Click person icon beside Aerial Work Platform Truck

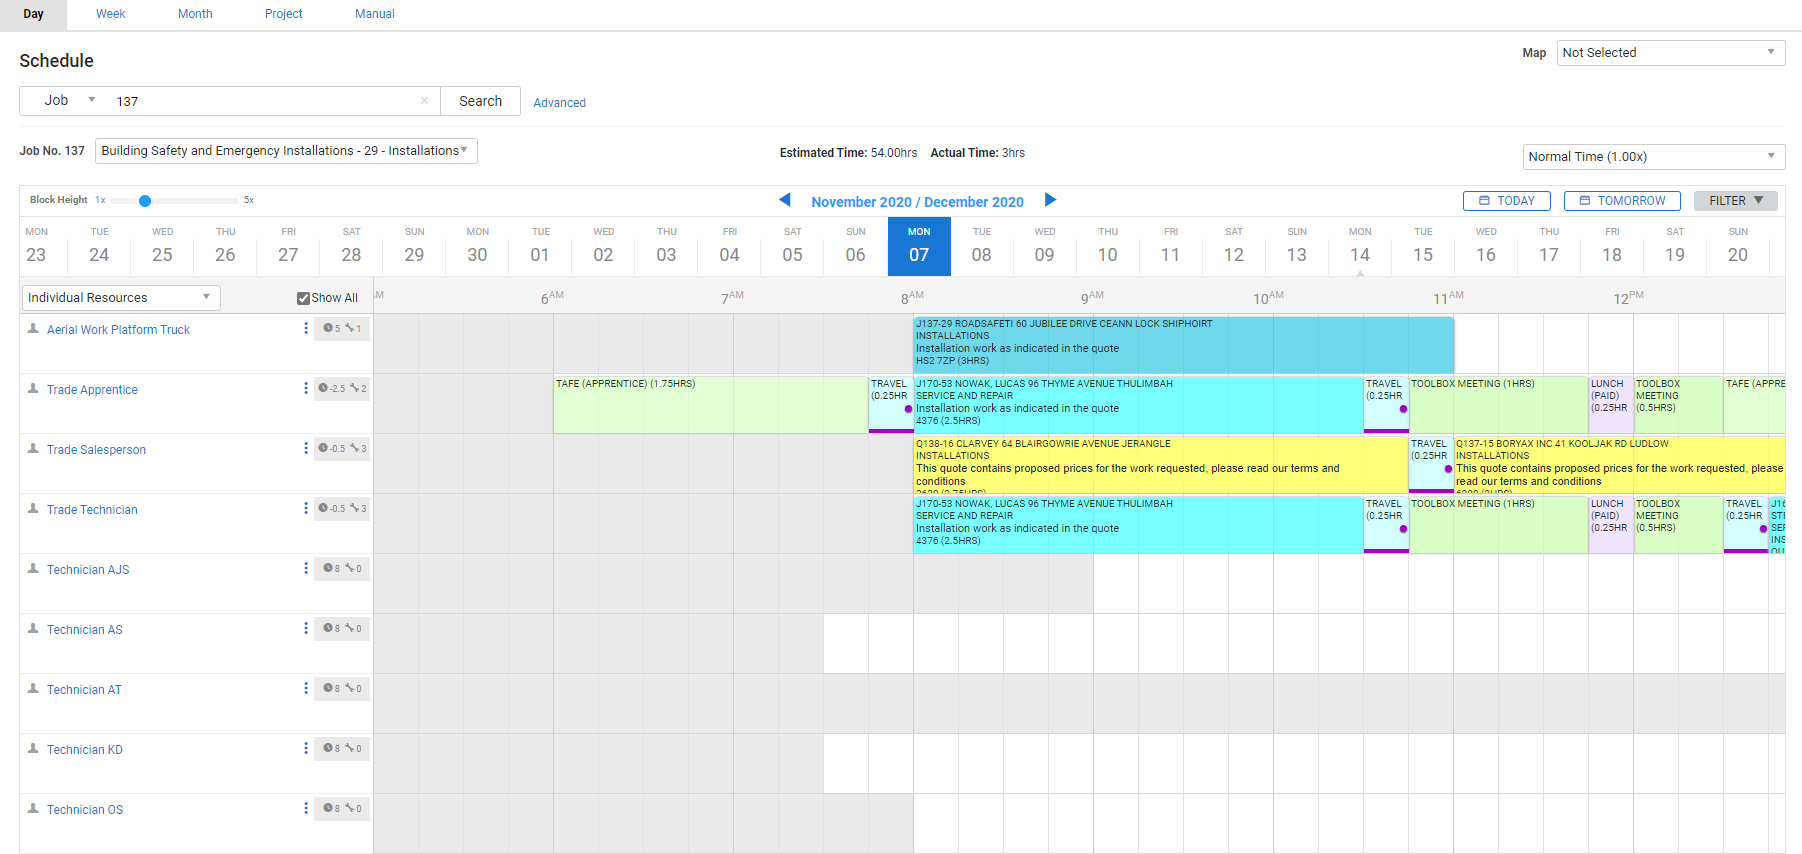click(33, 328)
